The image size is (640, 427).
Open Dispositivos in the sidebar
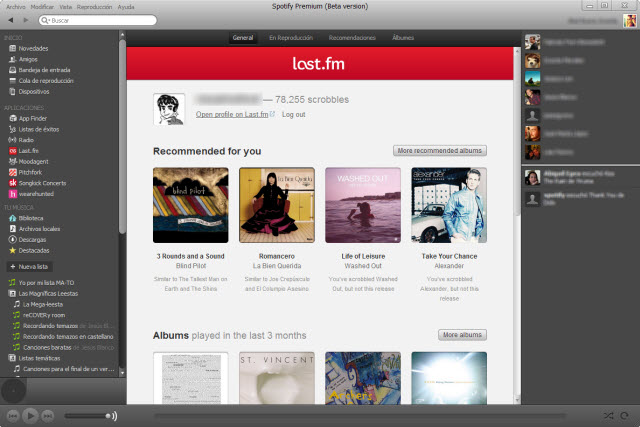34,91
